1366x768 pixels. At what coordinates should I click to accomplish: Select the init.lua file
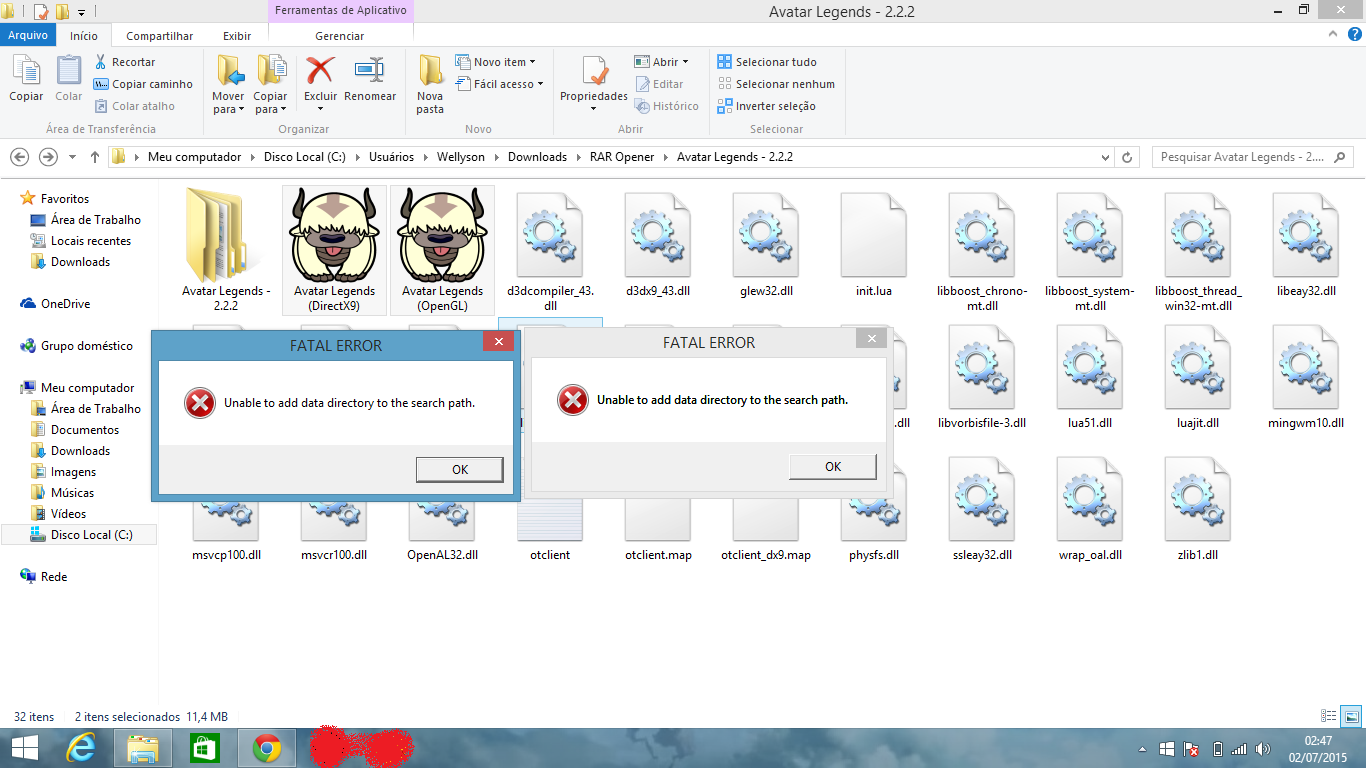click(x=874, y=245)
